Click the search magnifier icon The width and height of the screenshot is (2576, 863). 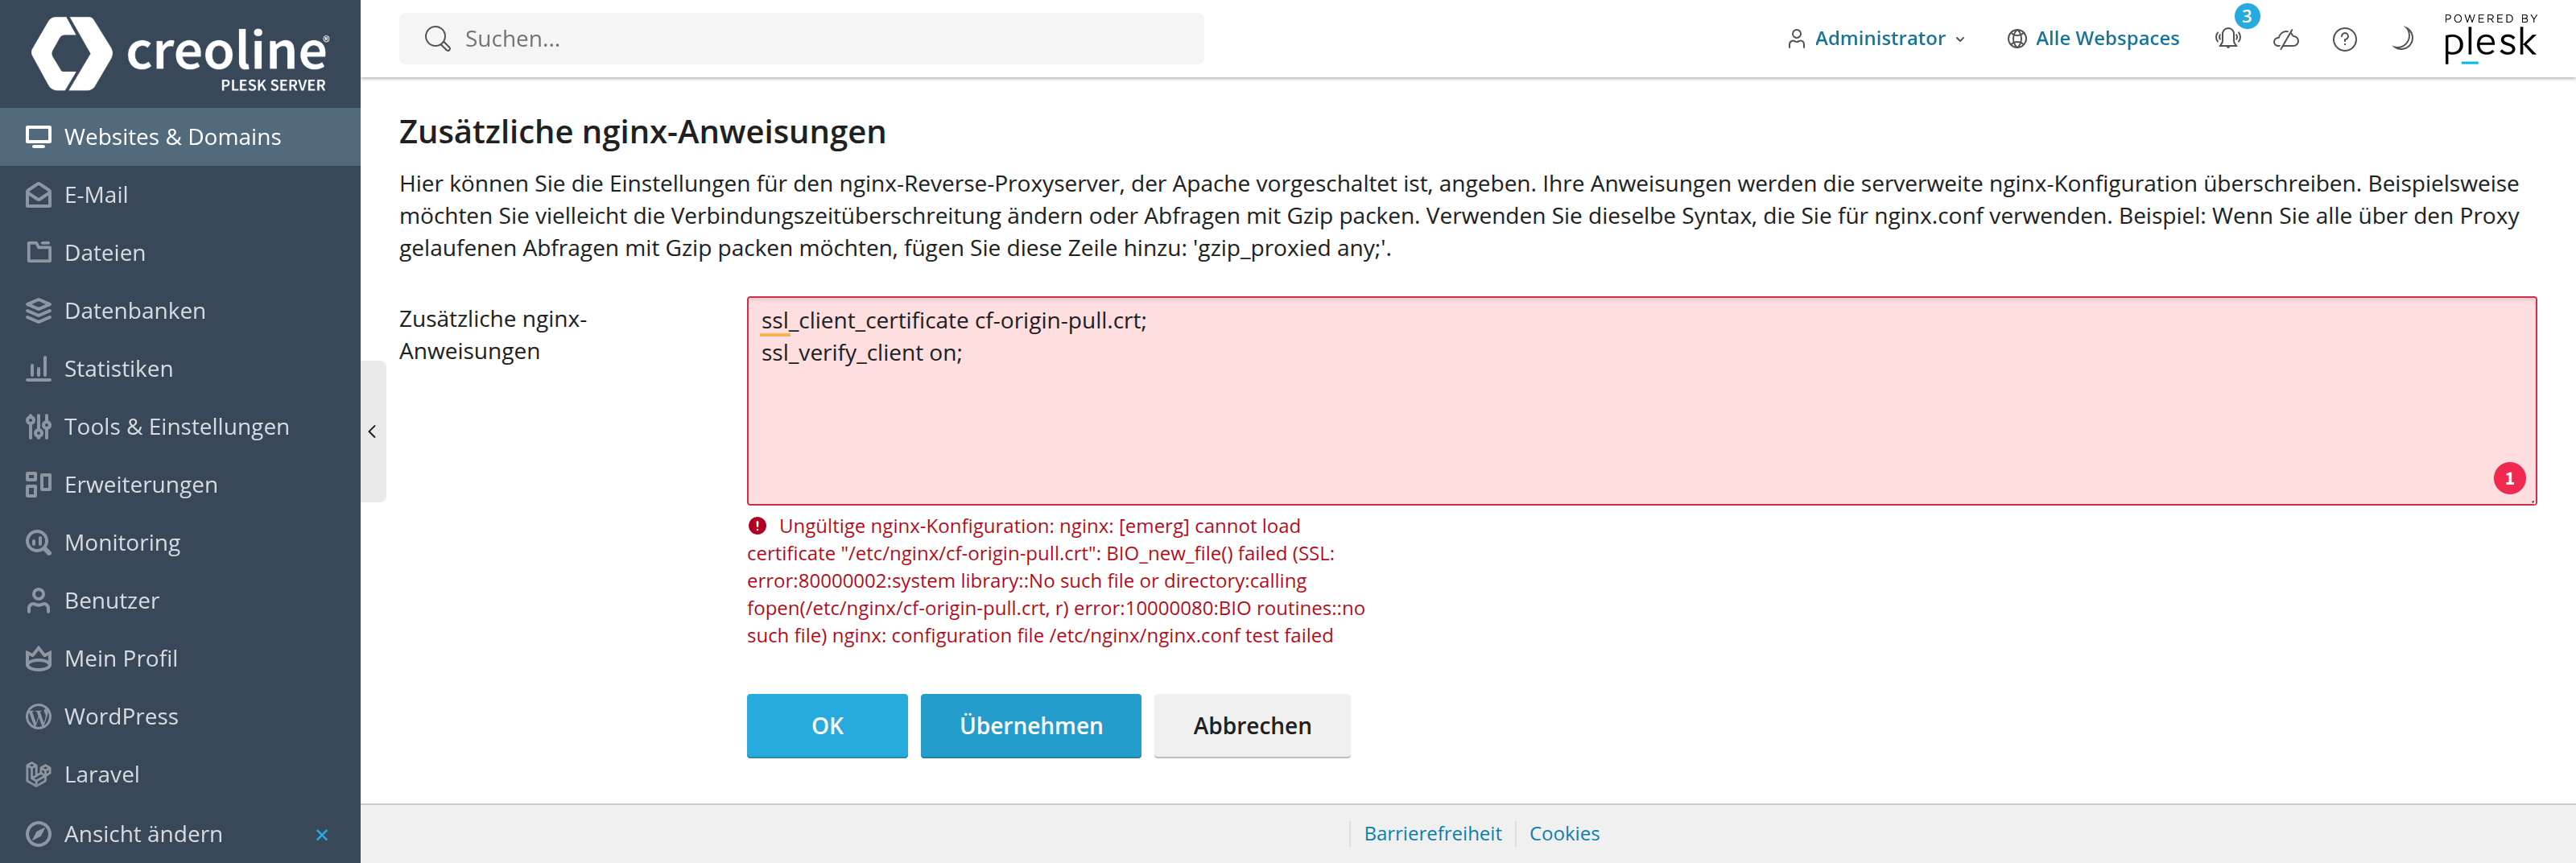click(x=437, y=39)
